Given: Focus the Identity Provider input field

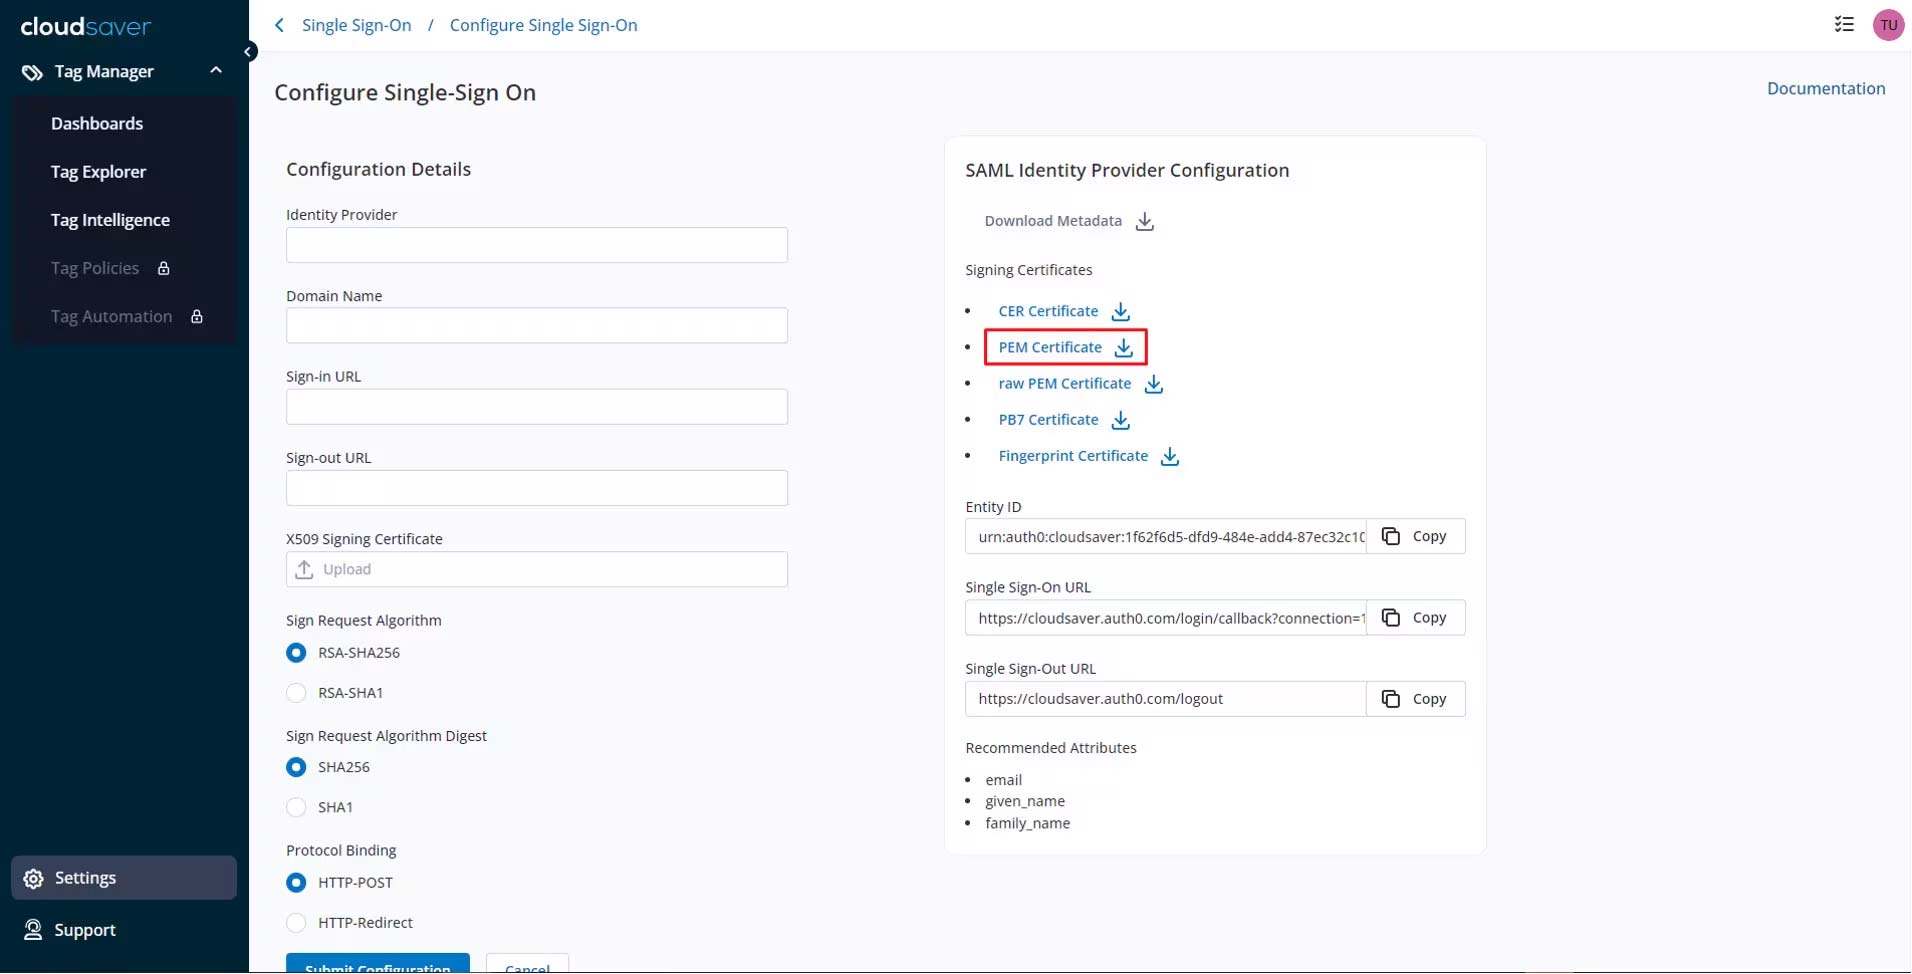Looking at the screenshot, I should 536,245.
